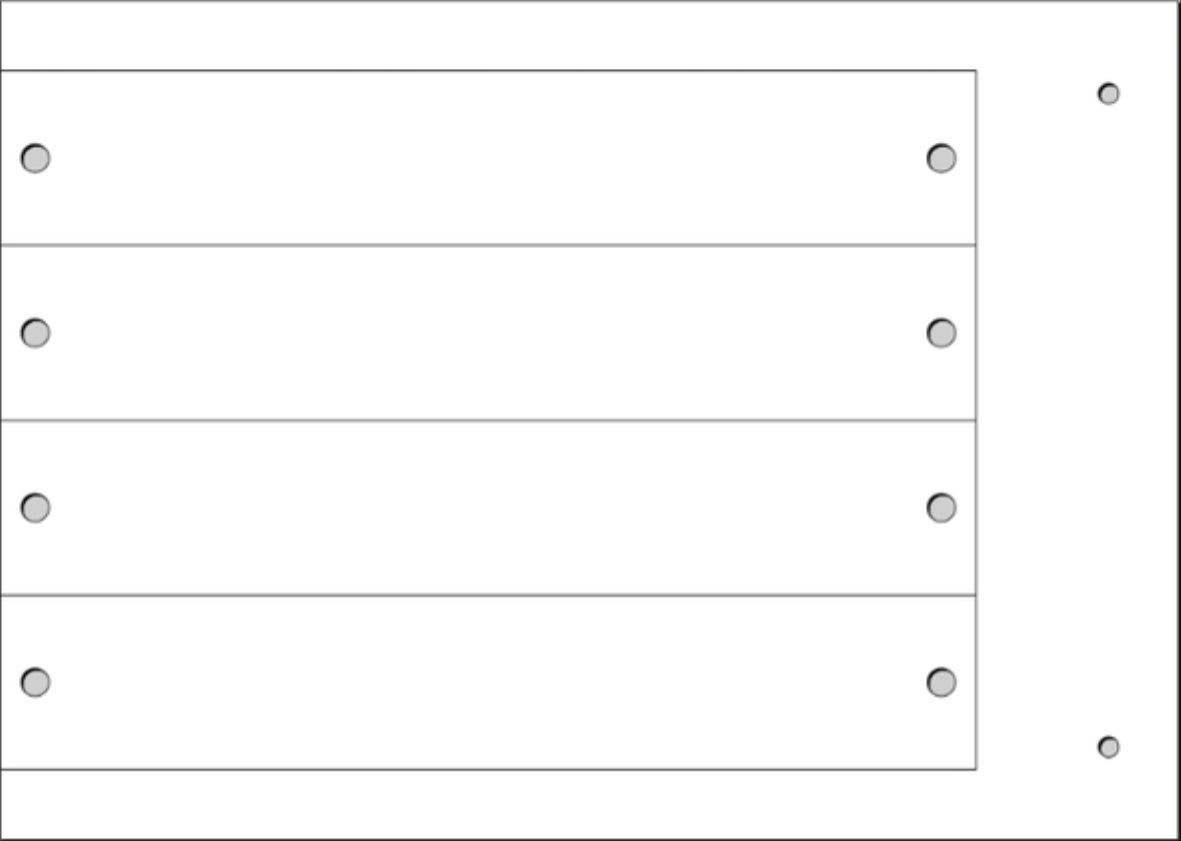
Task: Select the top rectangular panel's center
Action: point(488,158)
